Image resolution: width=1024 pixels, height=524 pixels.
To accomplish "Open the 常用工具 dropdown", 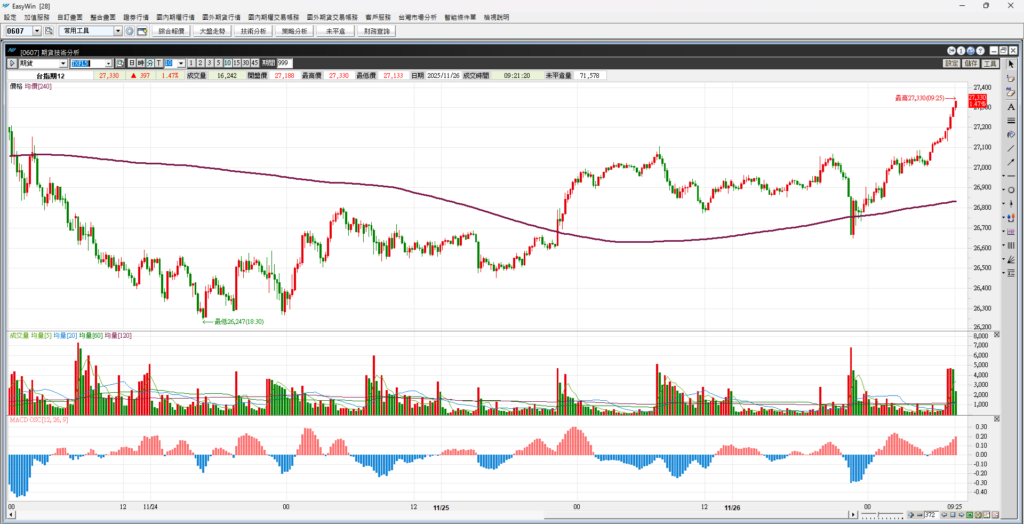I will 117,31.
